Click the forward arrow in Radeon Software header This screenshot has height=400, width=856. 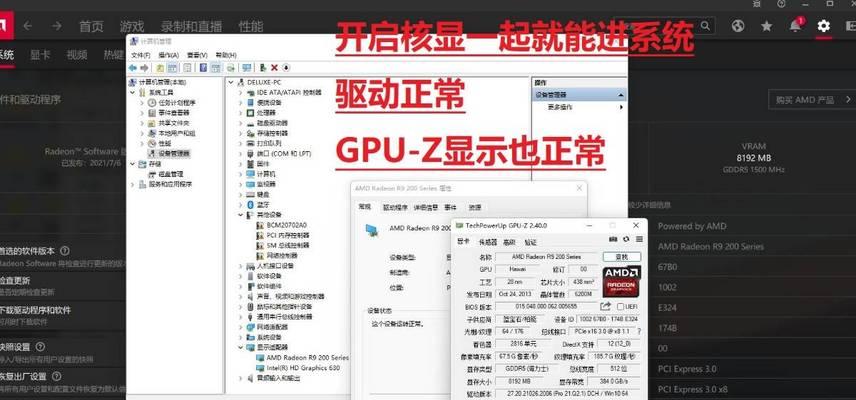57,26
